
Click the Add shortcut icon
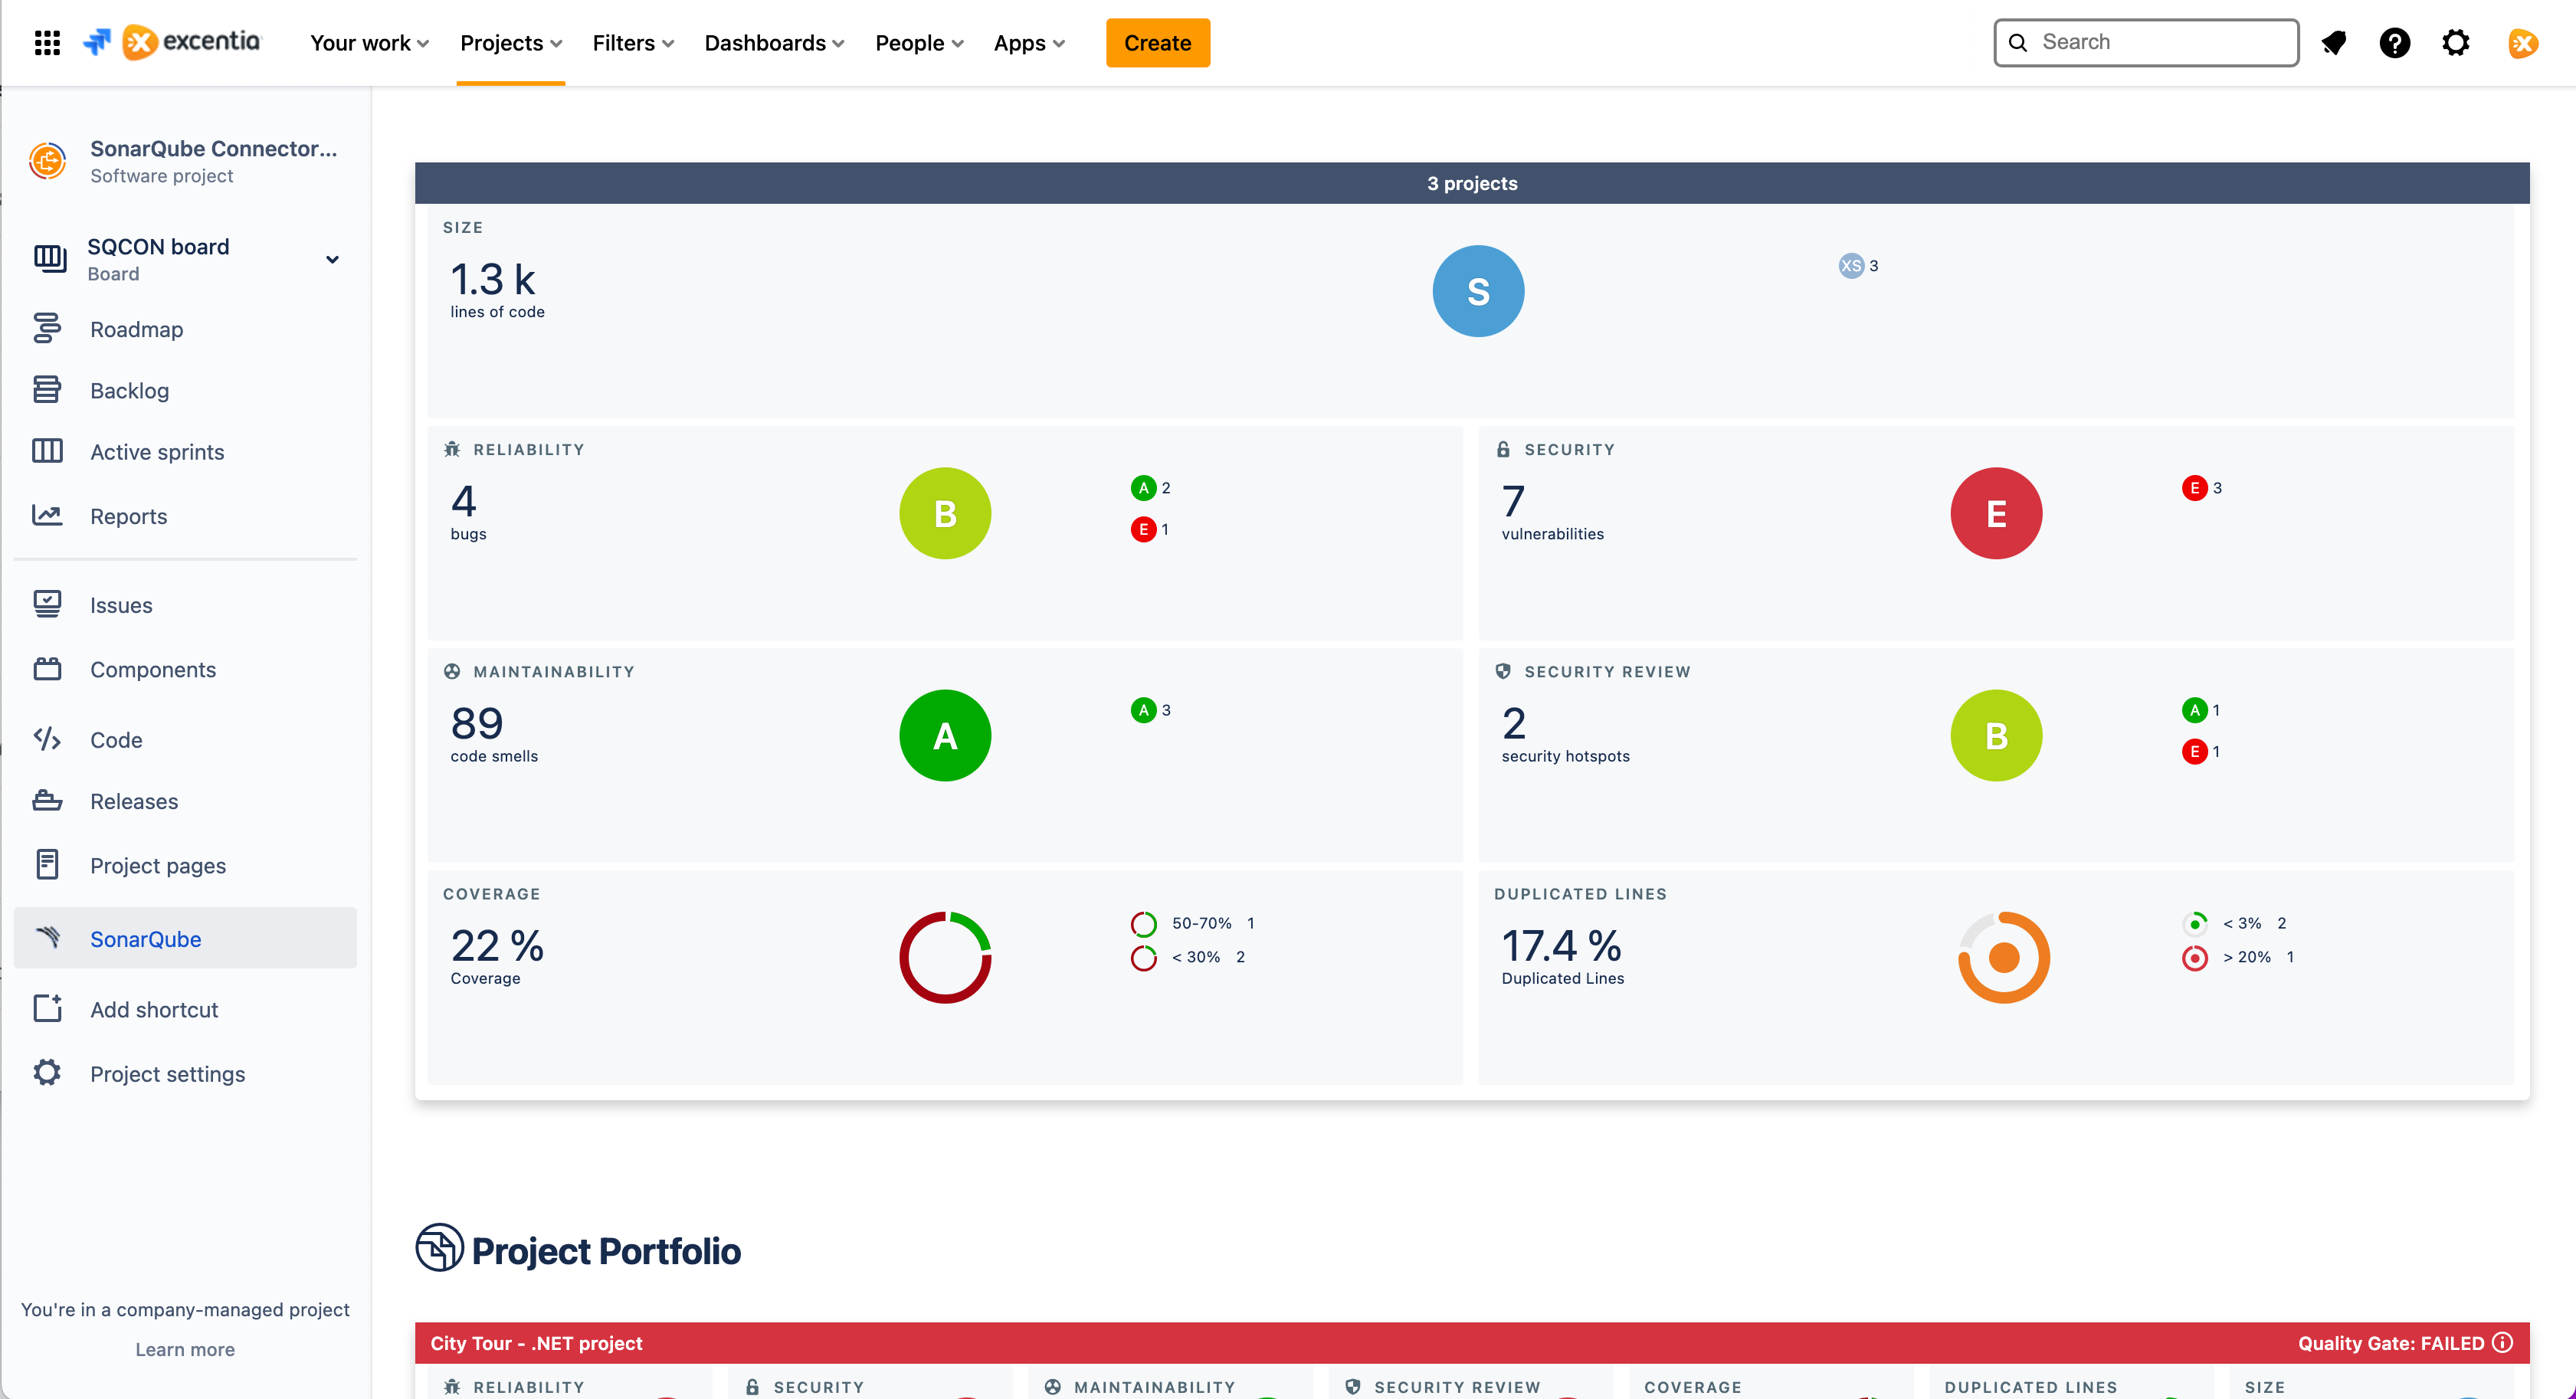click(x=47, y=1008)
